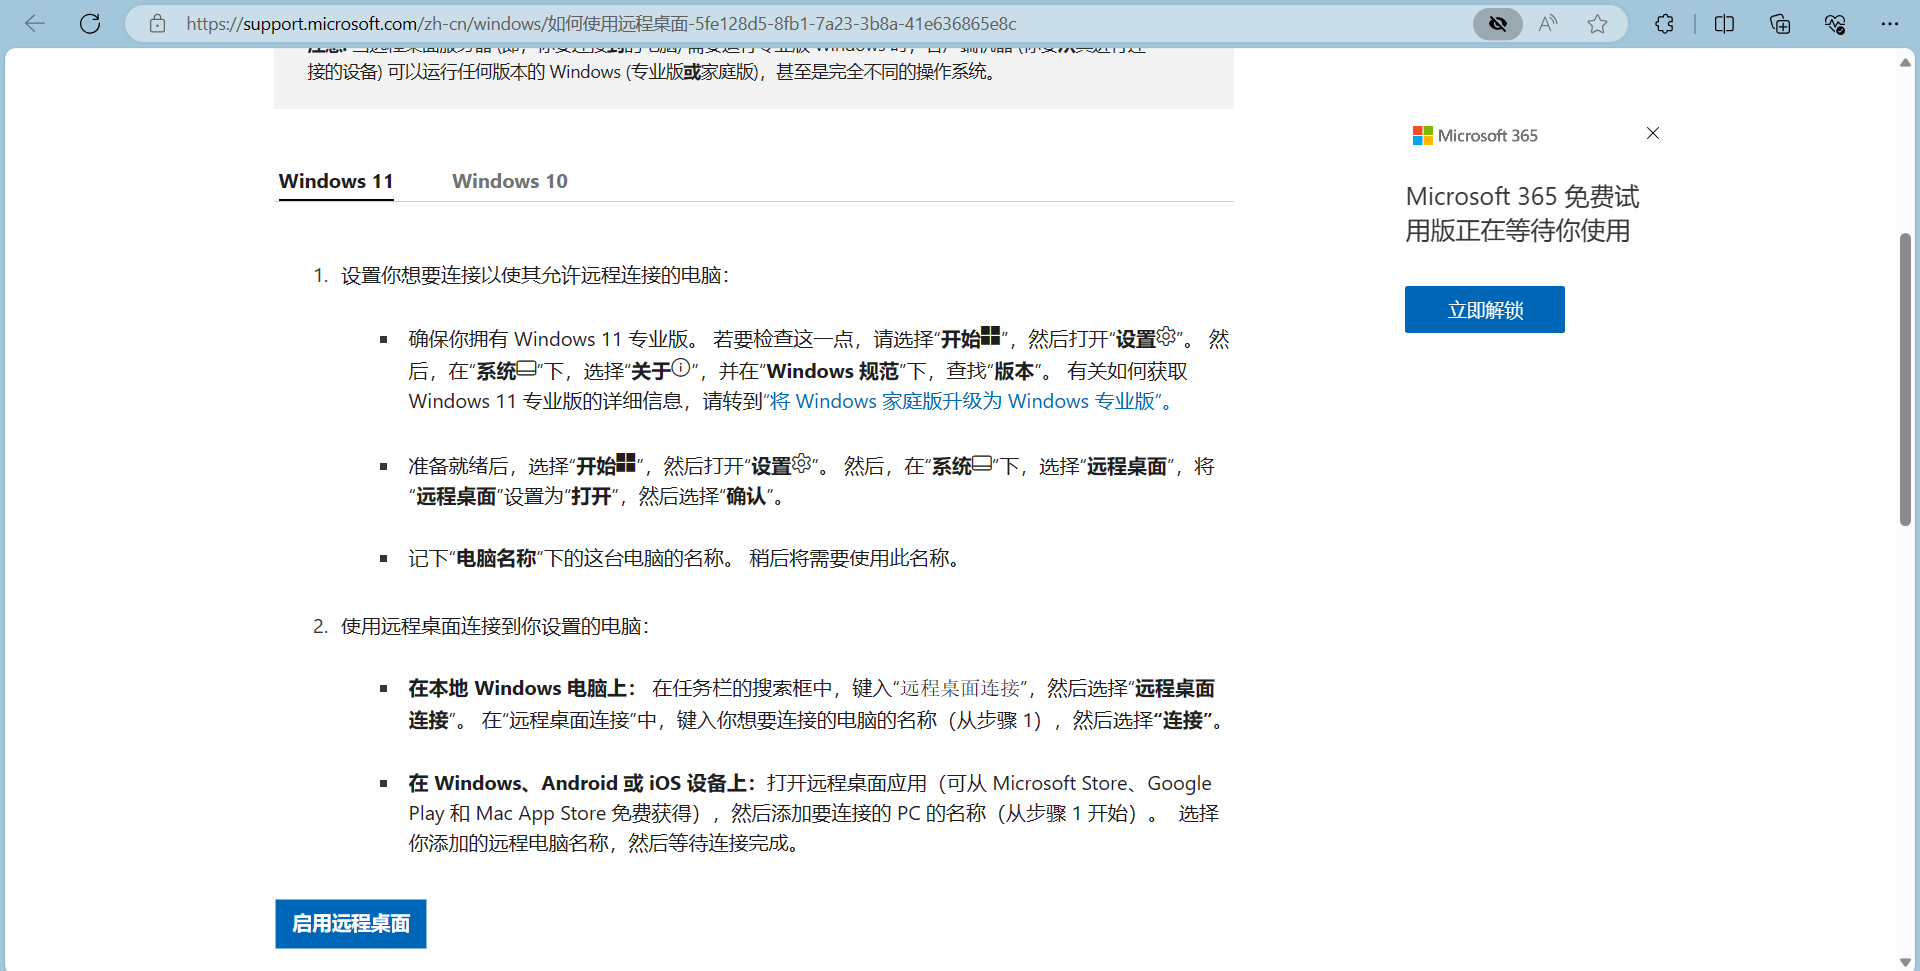This screenshot has height=971, width=1920.
Task: Go back to the previous page
Action: click(35, 23)
